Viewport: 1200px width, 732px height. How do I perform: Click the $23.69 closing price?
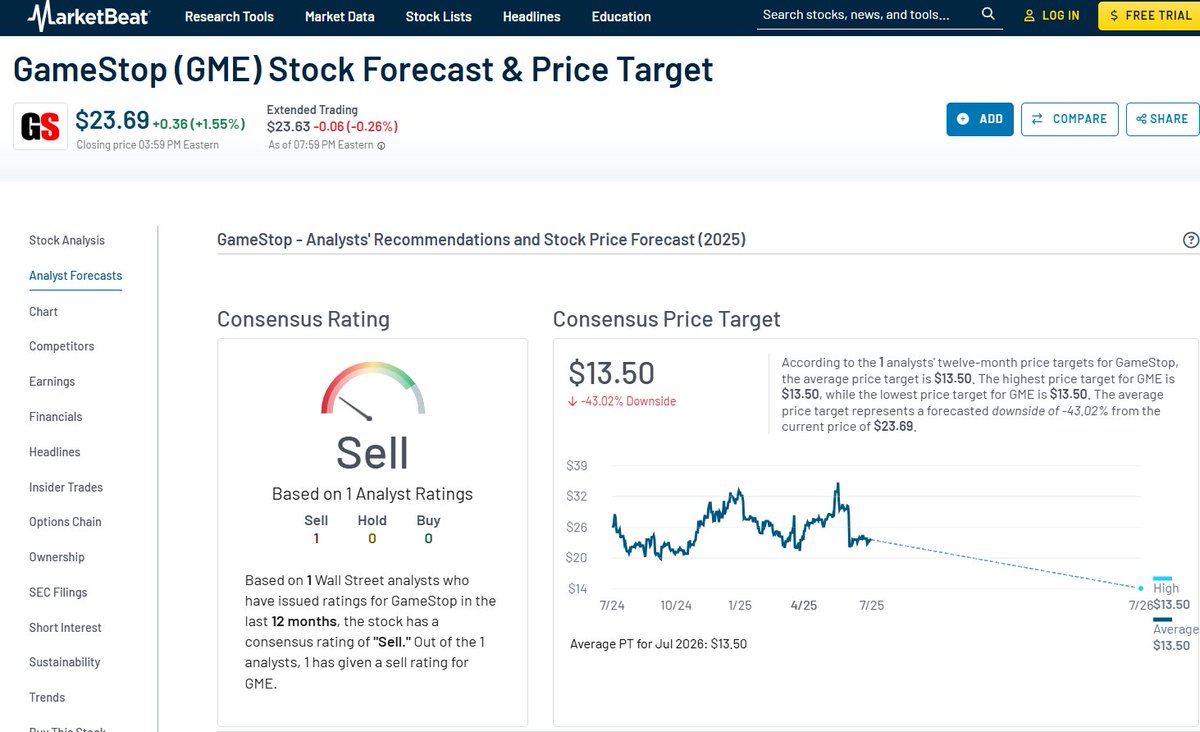pyautogui.click(x=112, y=121)
